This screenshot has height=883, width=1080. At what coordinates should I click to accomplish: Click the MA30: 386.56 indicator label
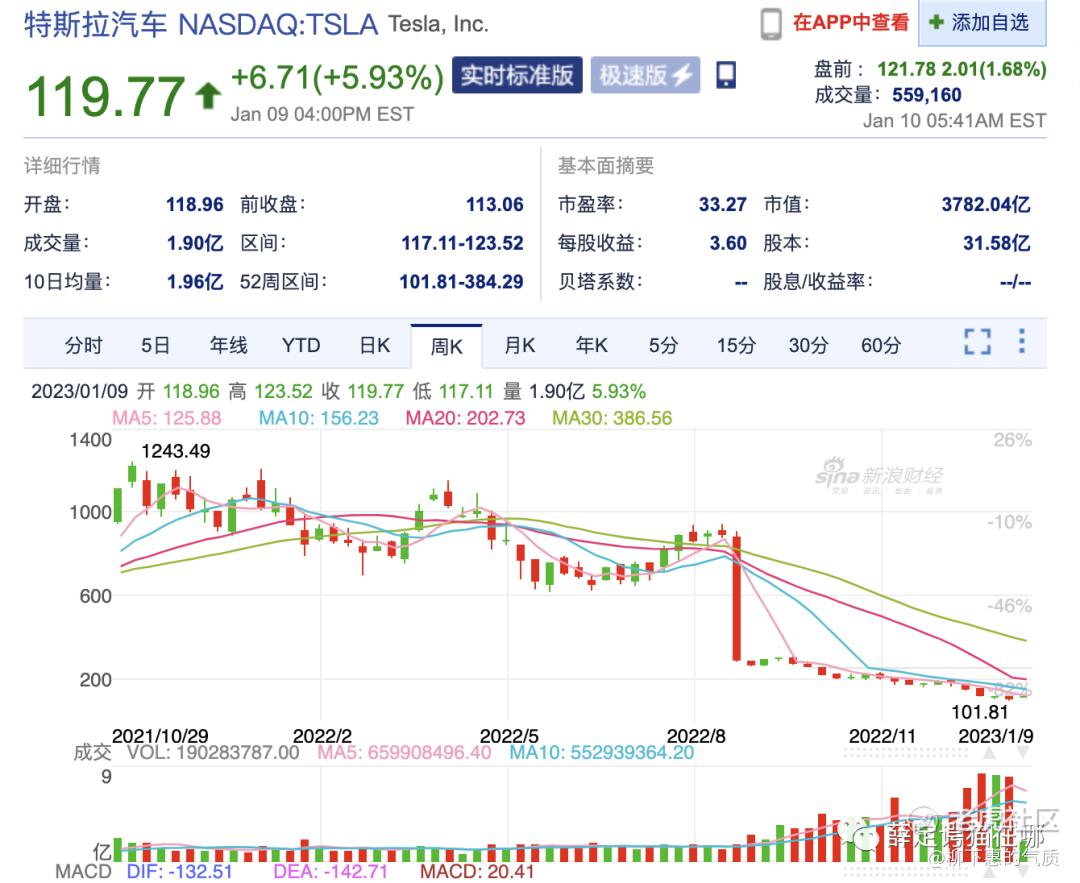612,418
